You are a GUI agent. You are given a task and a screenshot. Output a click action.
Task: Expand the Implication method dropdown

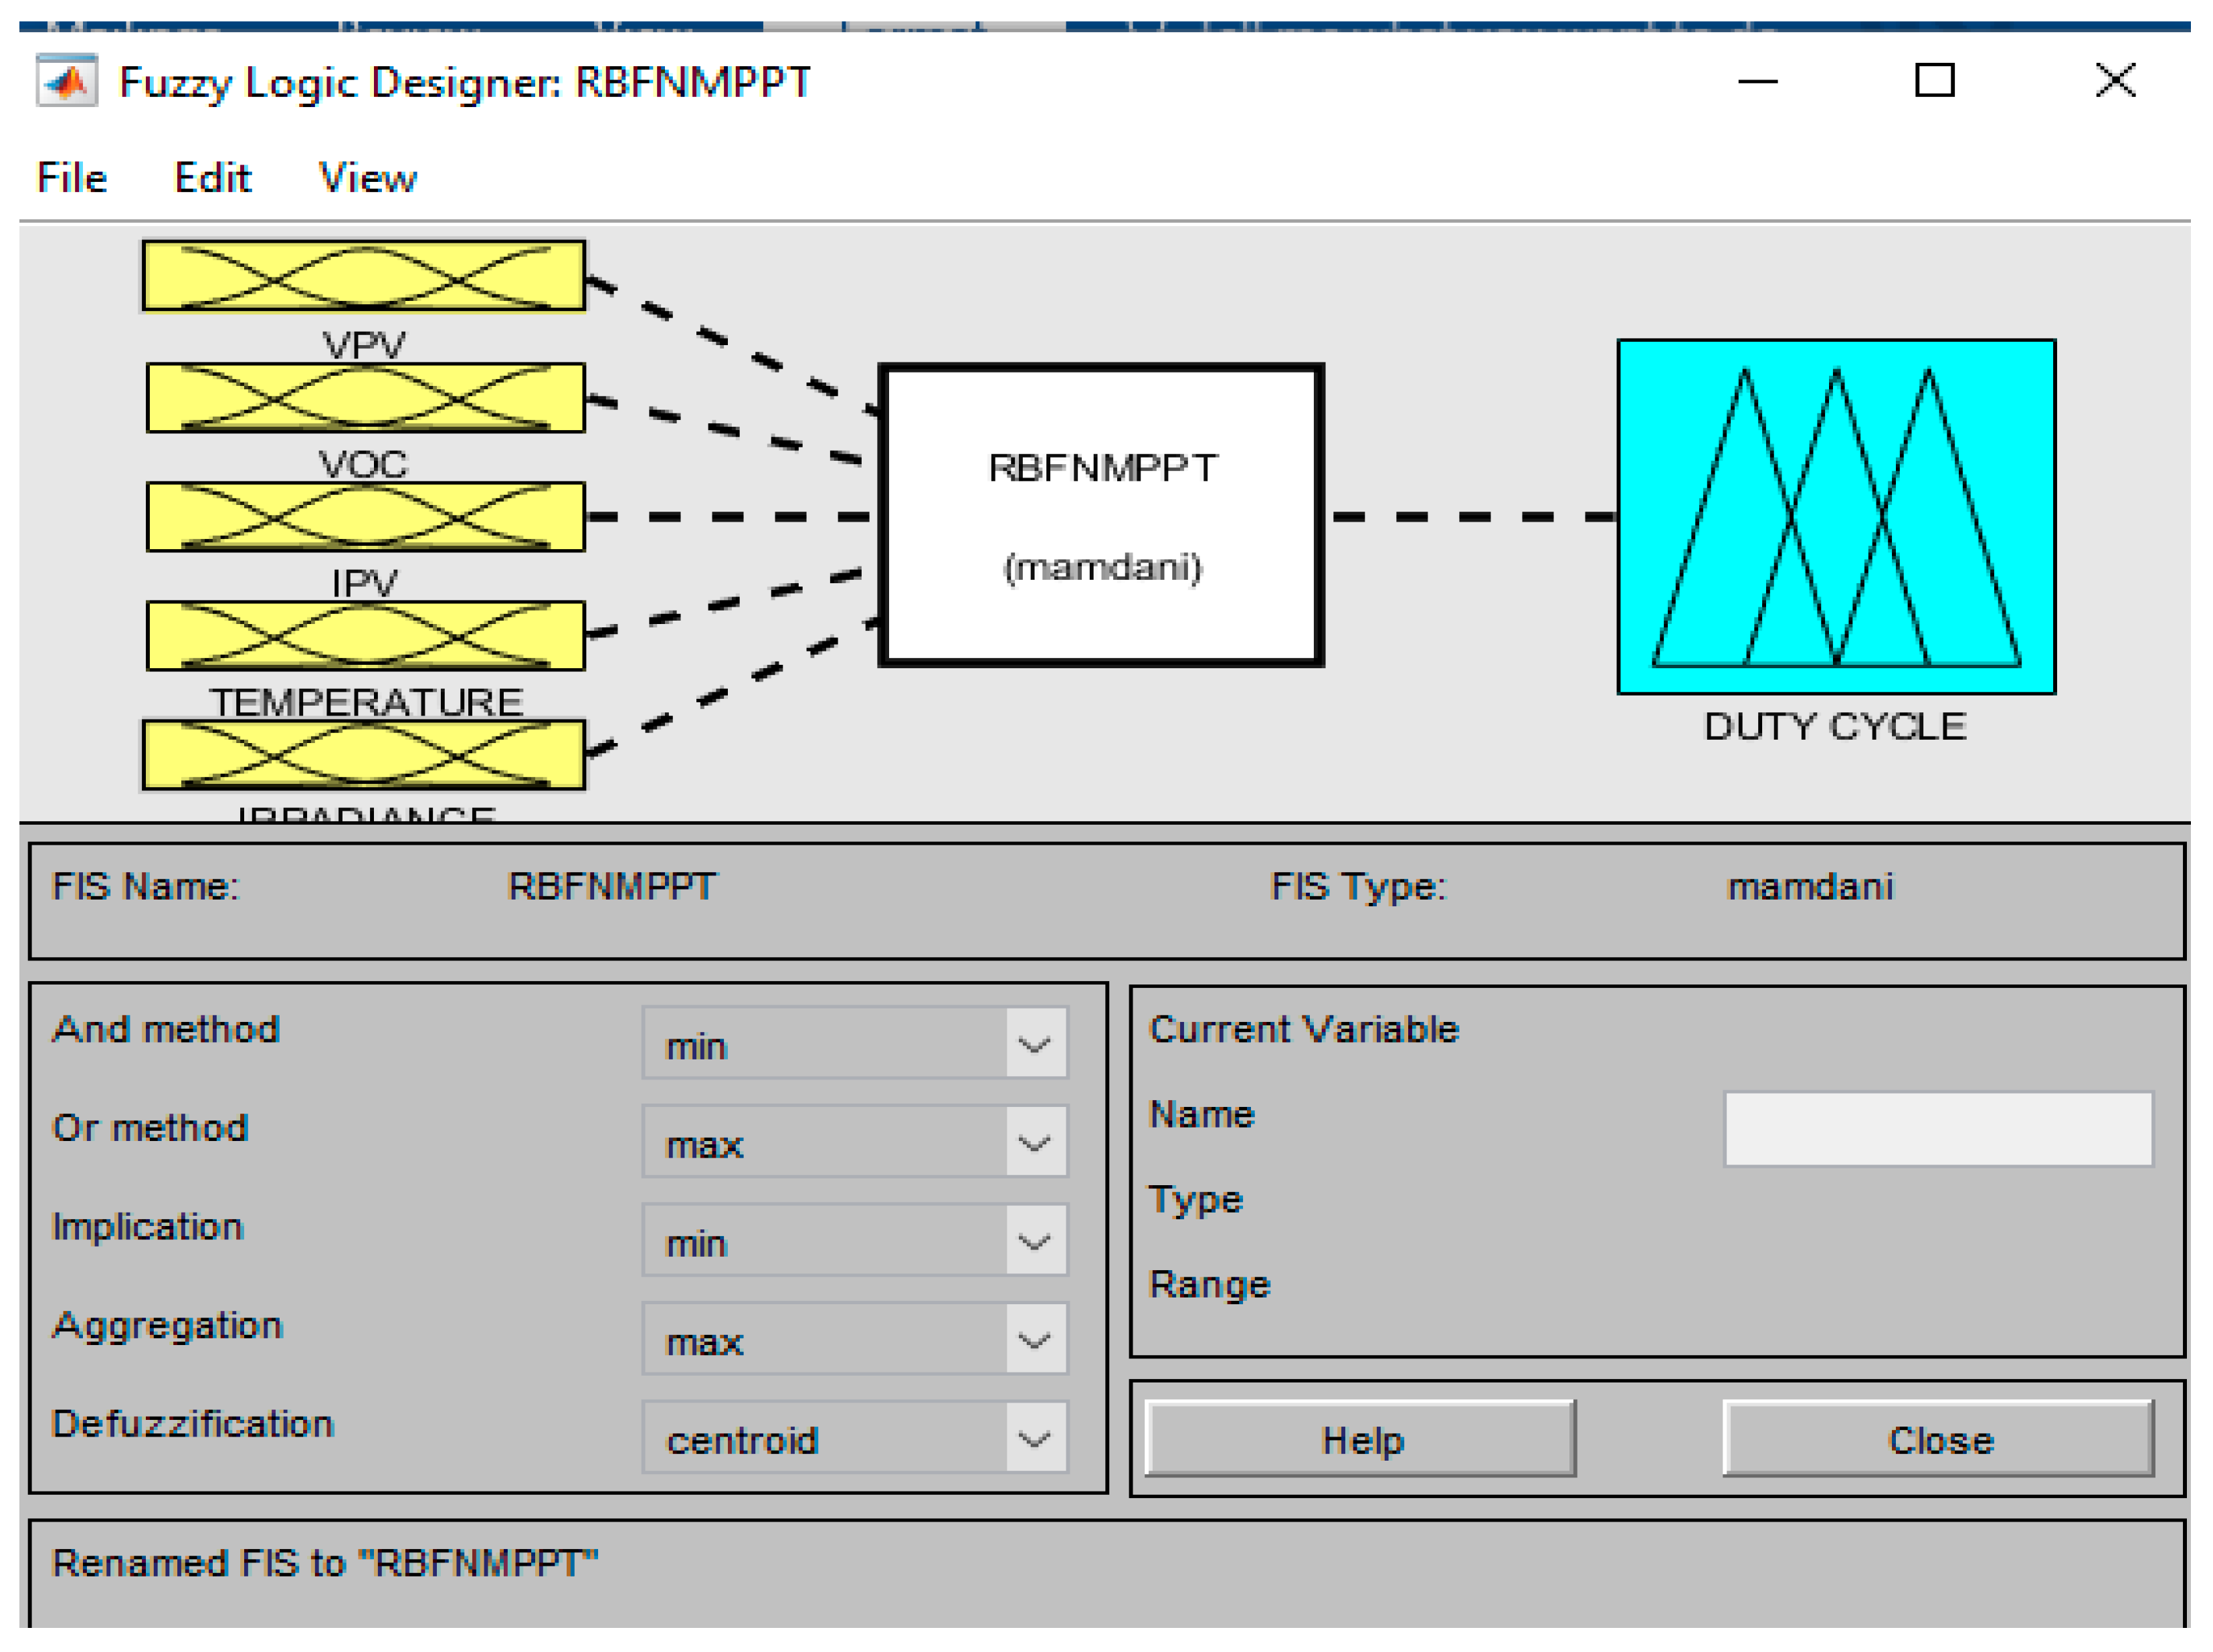[855, 1241]
